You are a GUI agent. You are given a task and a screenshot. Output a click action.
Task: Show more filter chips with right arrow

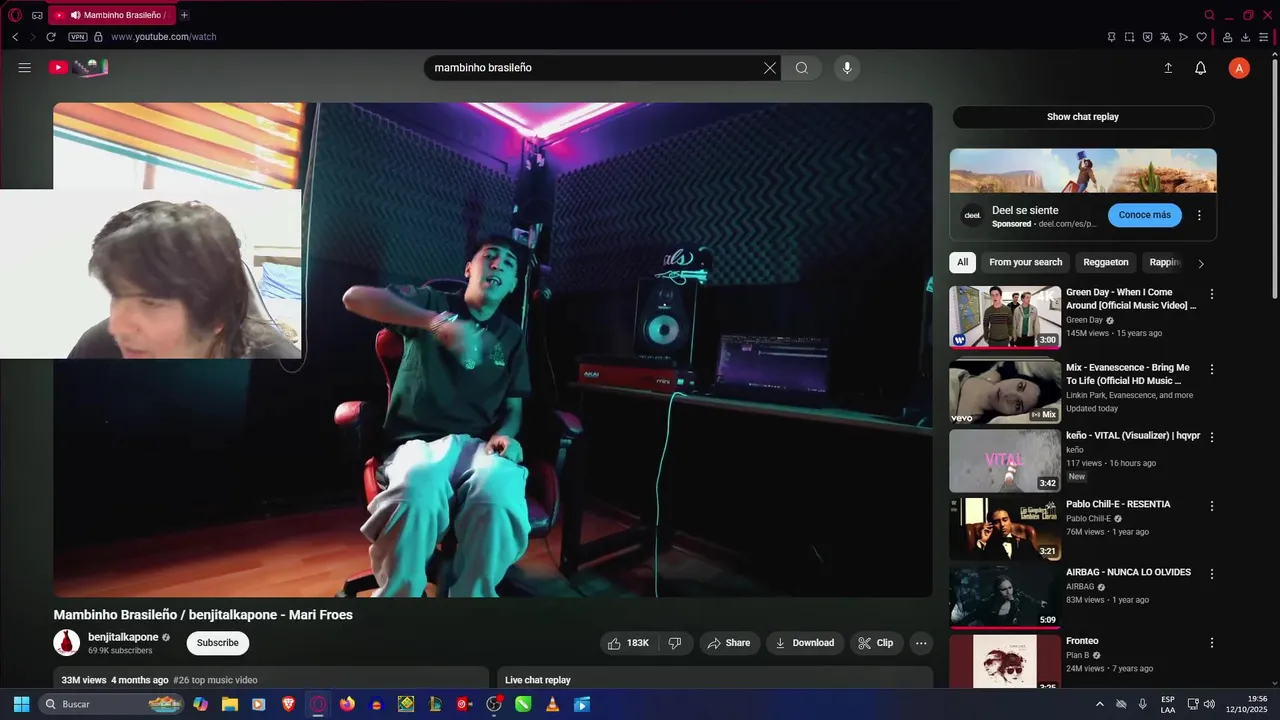pos(1201,263)
